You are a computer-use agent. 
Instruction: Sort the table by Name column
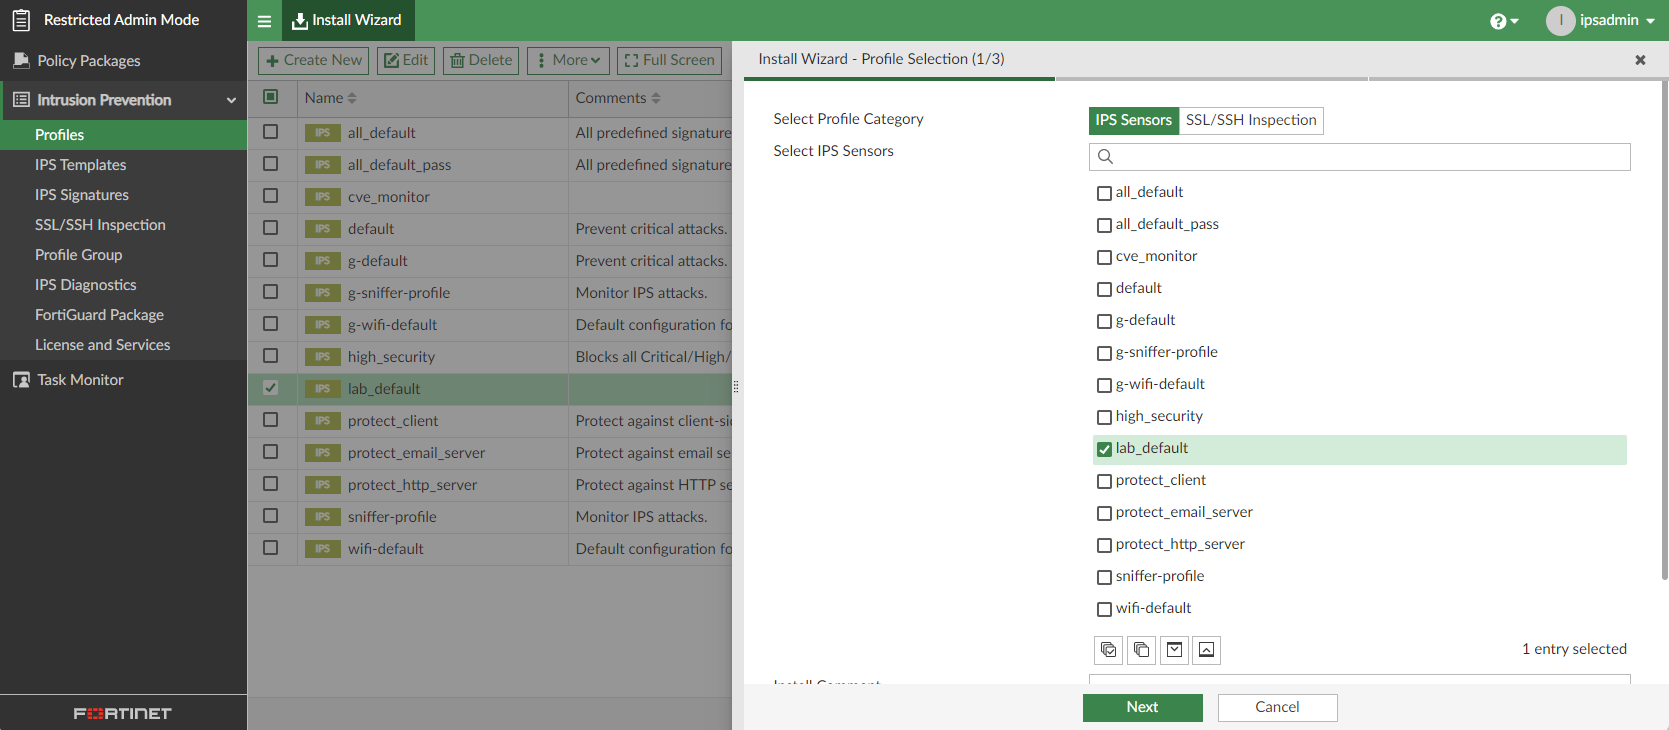331,98
